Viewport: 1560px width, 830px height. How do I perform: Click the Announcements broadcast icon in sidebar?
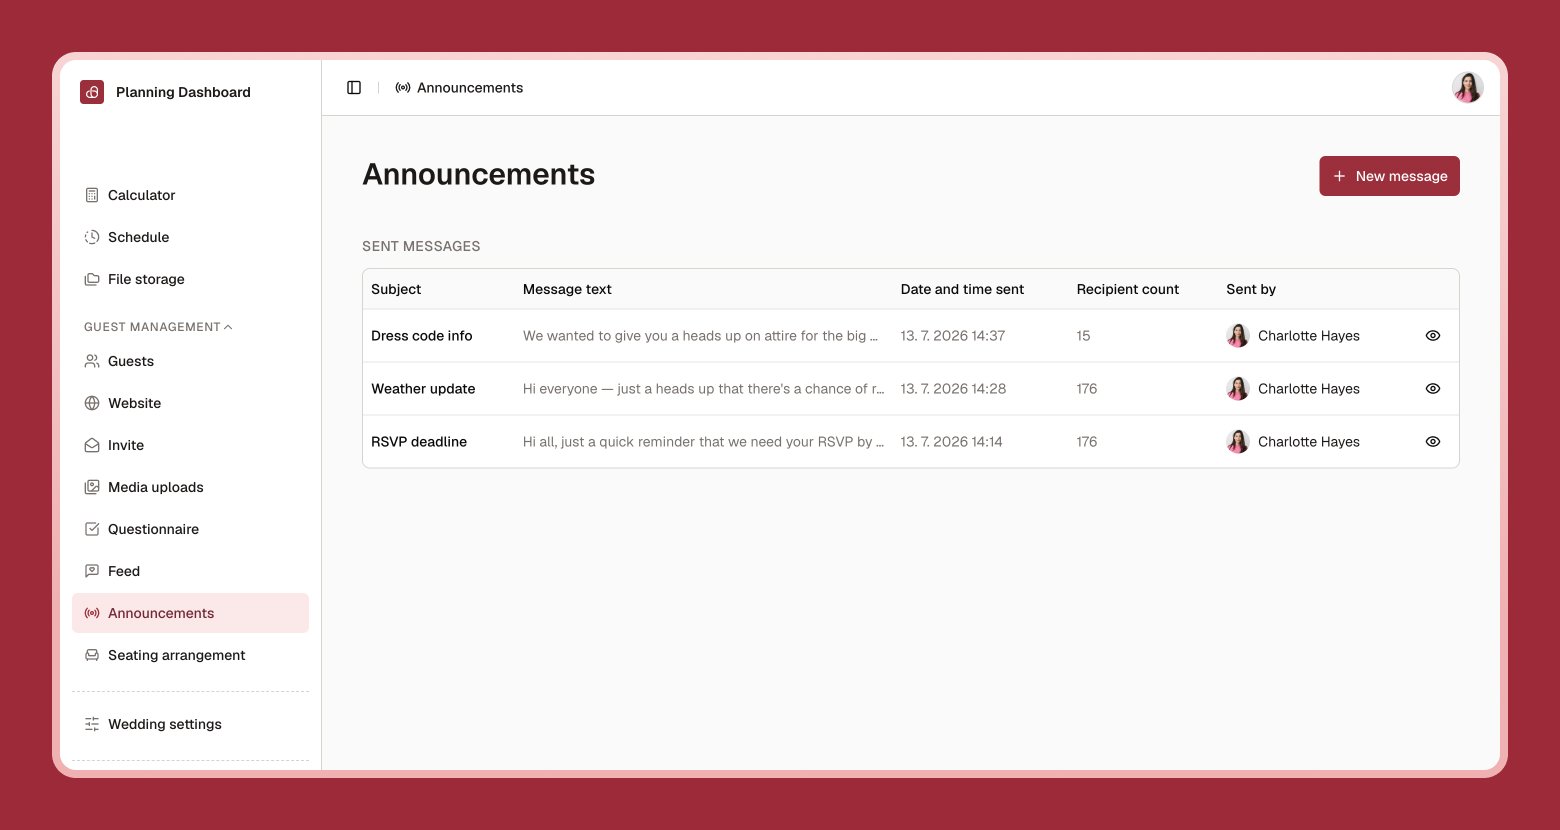tap(92, 613)
